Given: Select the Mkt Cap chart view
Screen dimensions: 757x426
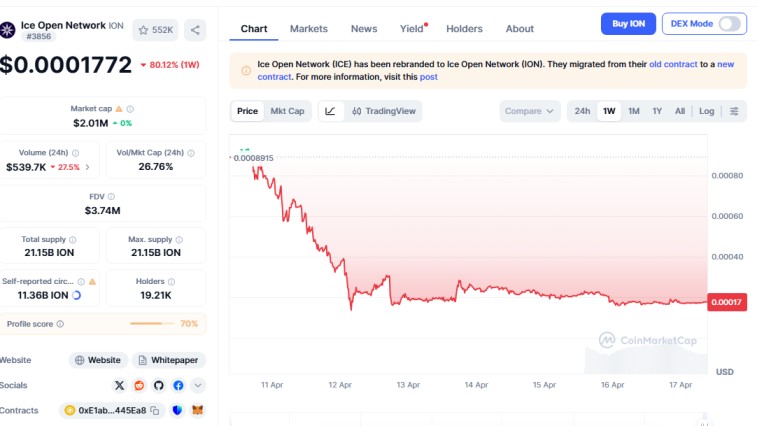Looking at the screenshot, I should click(288, 111).
